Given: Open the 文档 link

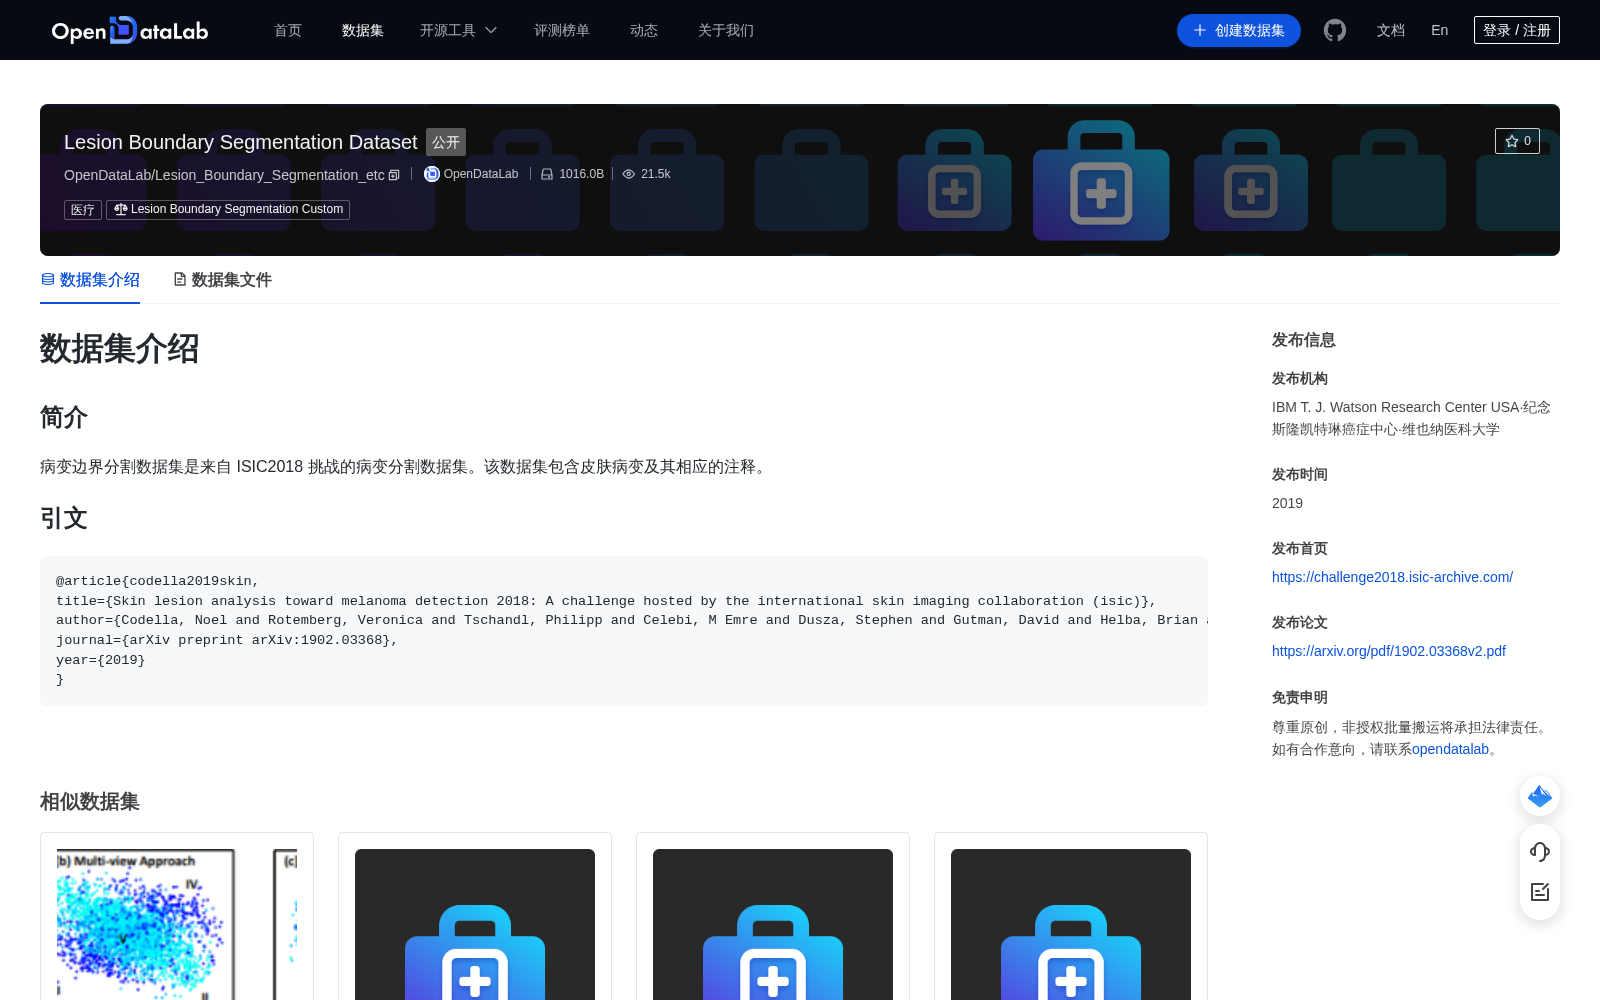Looking at the screenshot, I should click(1391, 30).
